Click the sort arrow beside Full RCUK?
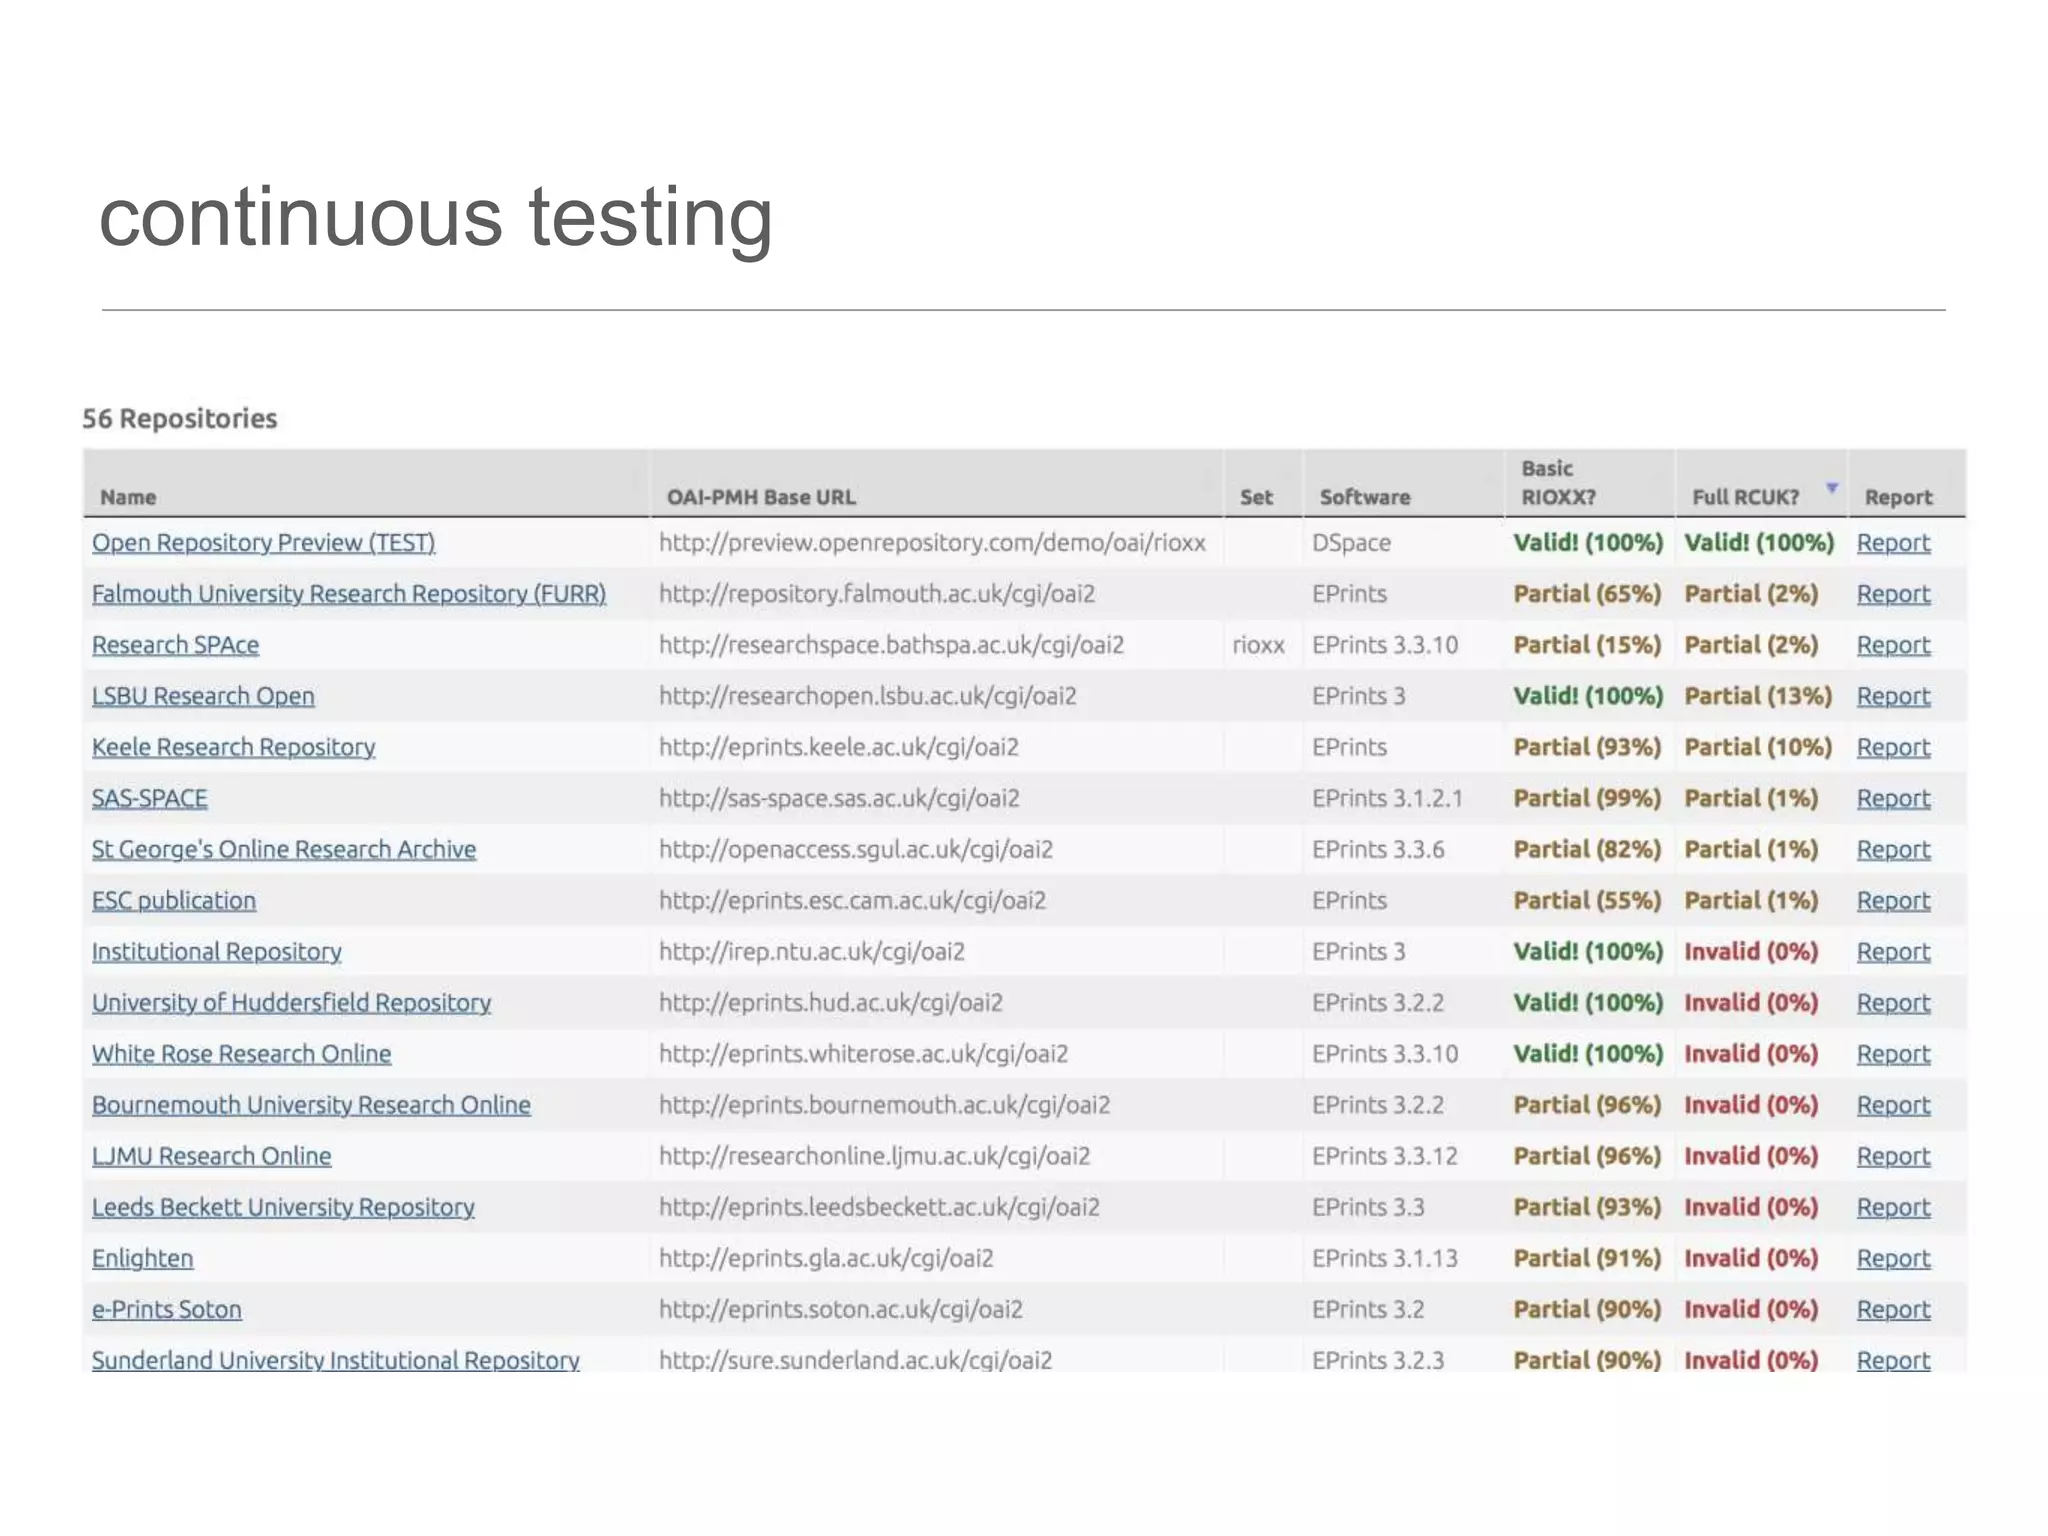 click(1832, 488)
